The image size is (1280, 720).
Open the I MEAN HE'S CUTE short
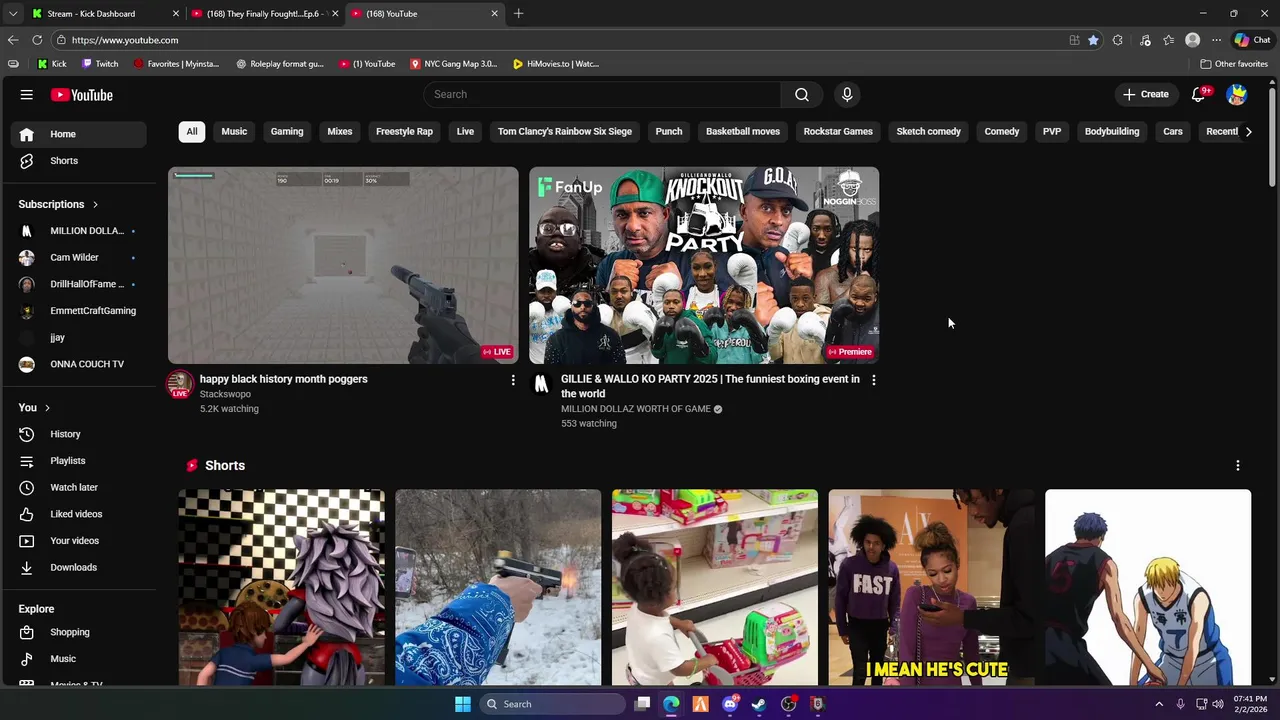[931, 587]
